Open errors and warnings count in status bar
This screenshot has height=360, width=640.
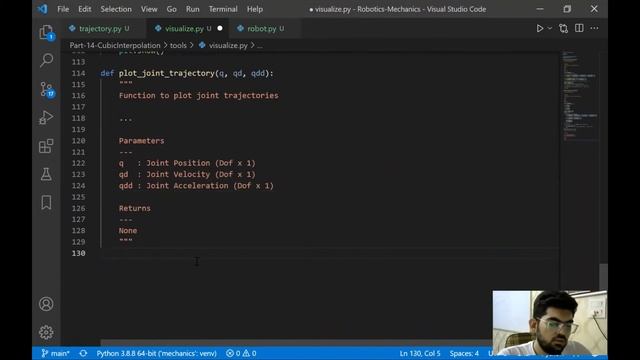pyautogui.click(x=241, y=353)
